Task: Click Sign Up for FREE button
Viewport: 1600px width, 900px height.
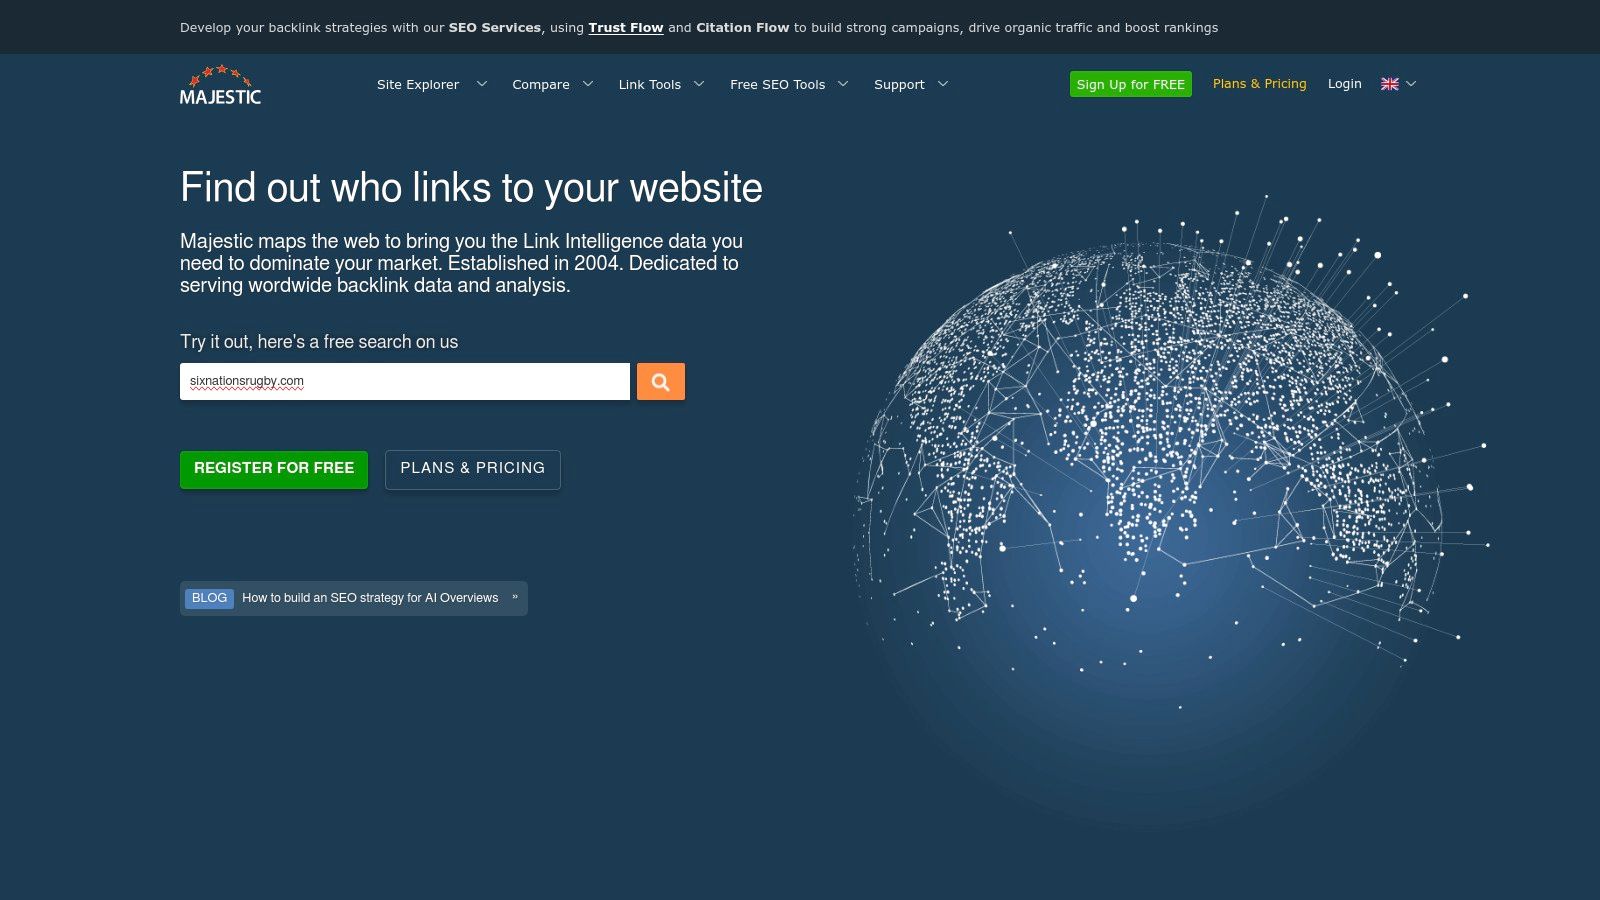Action: click(x=1131, y=84)
